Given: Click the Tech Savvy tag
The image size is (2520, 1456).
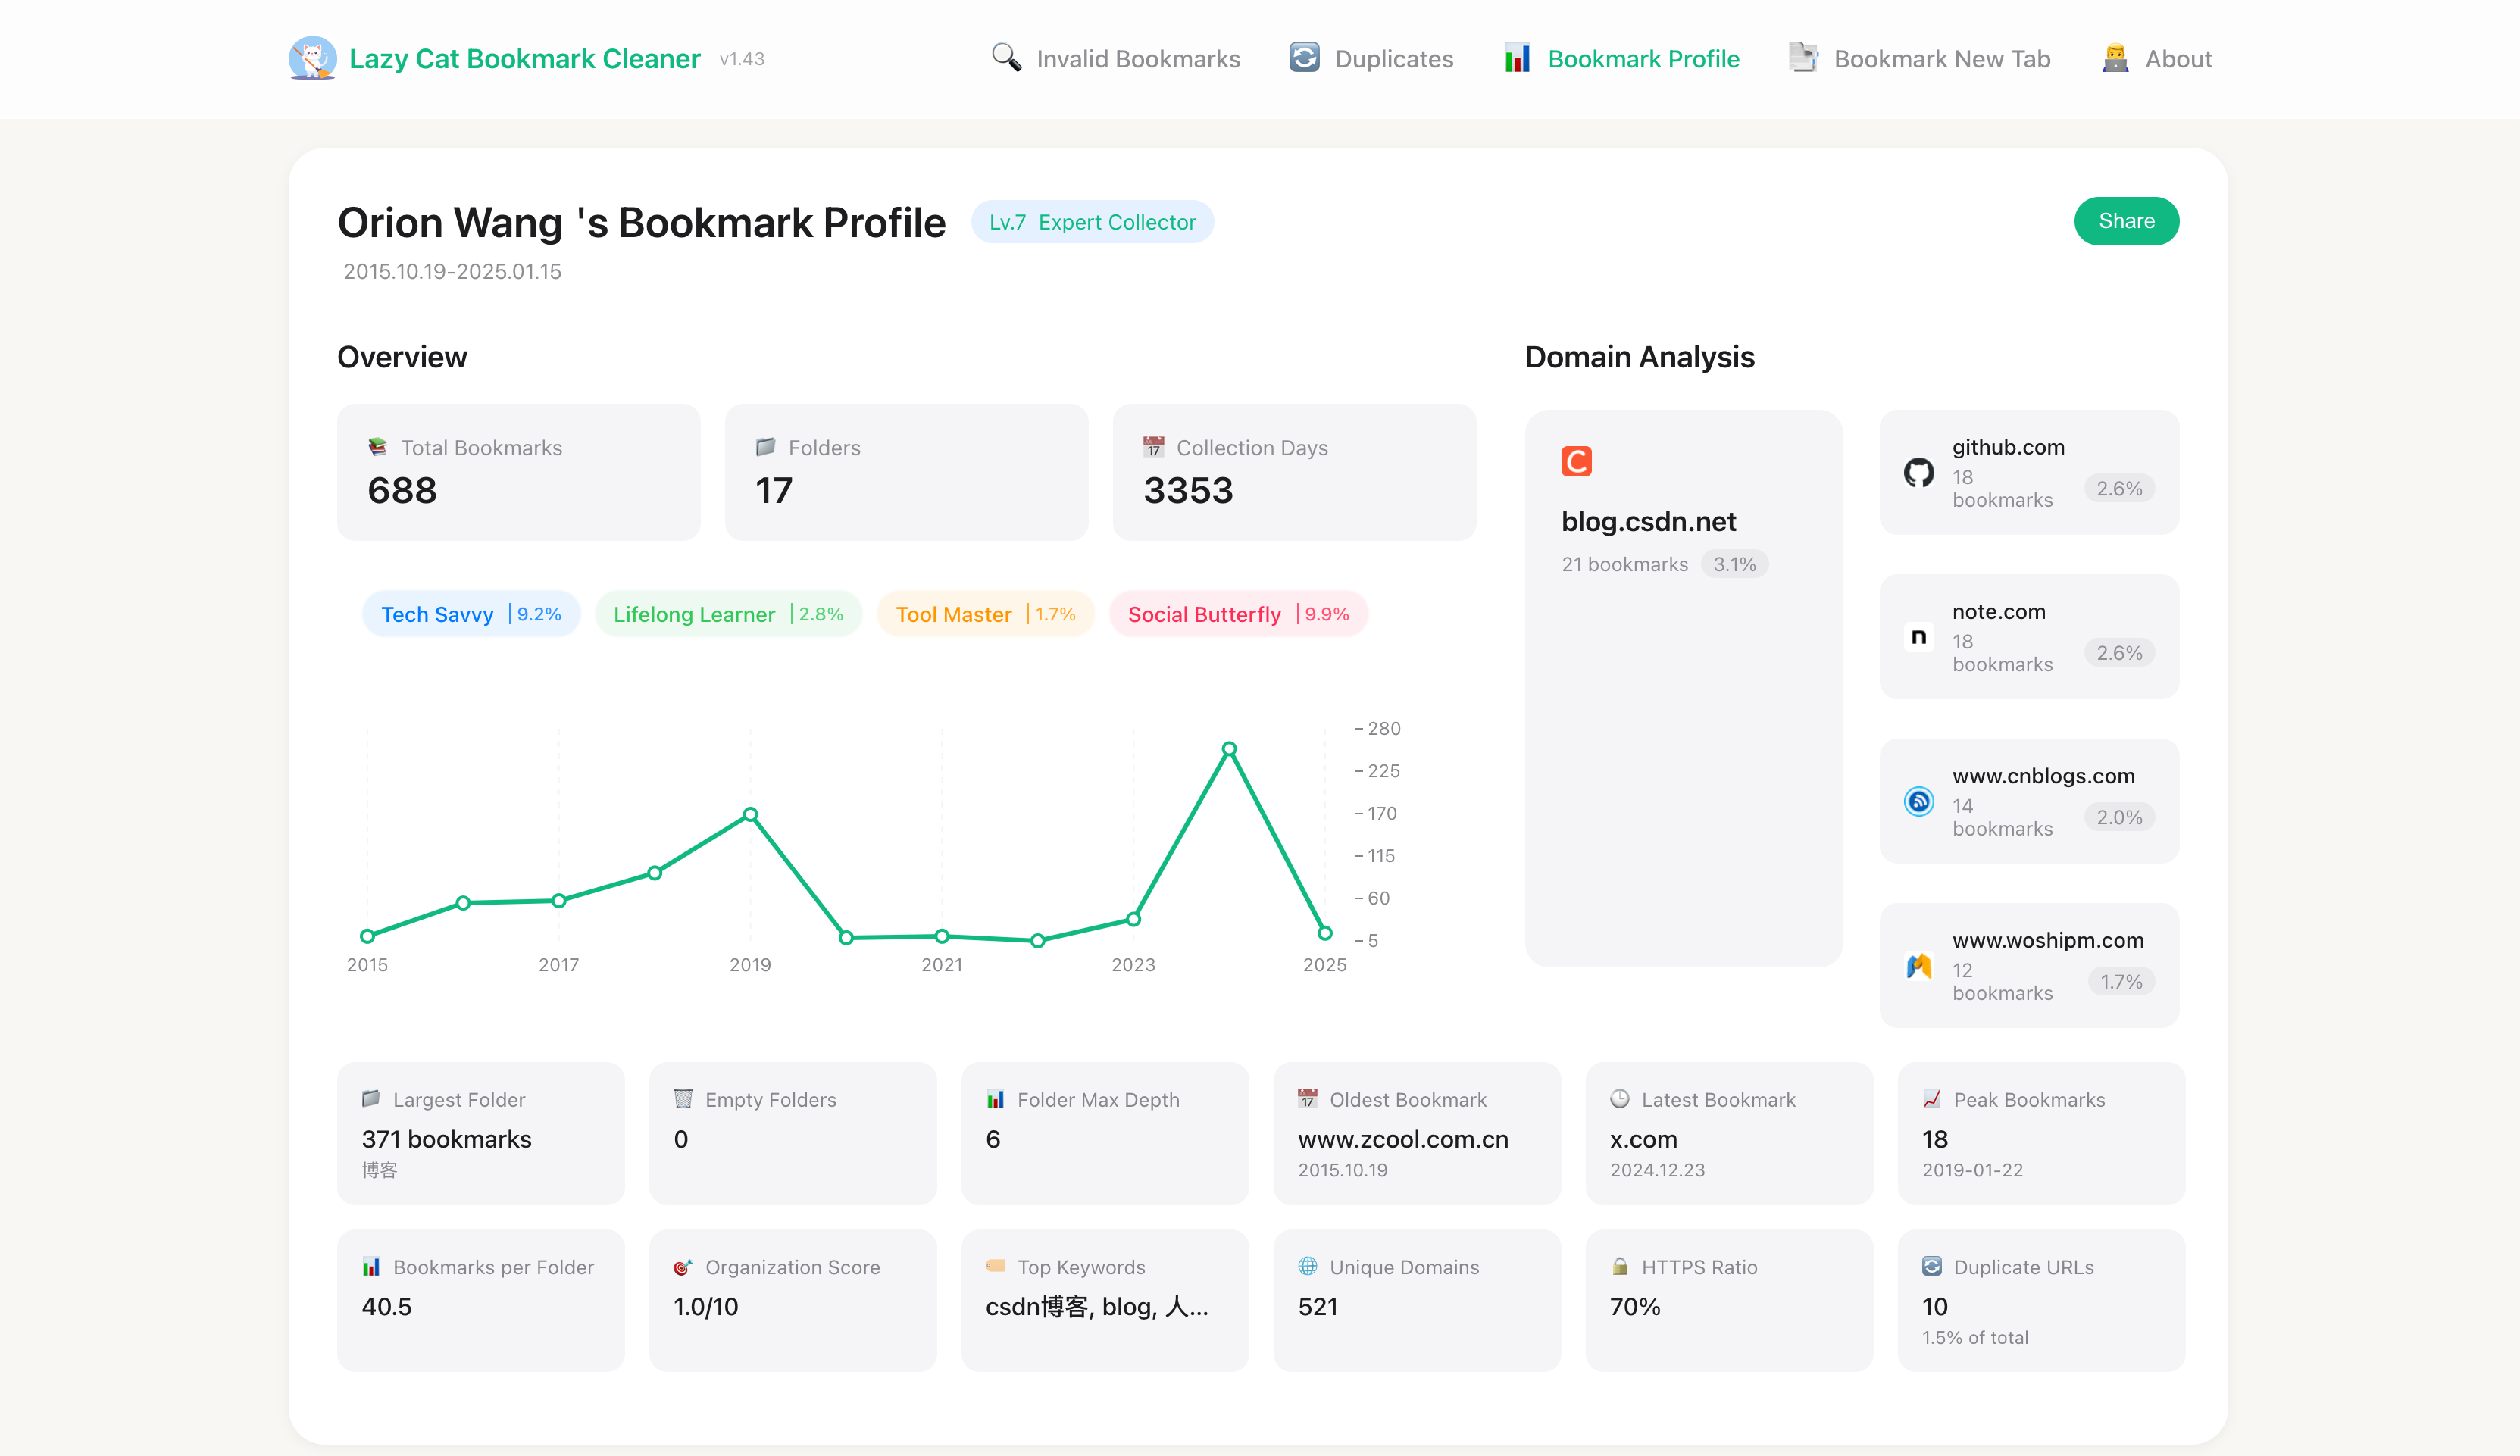Looking at the screenshot, I should 471,614.
